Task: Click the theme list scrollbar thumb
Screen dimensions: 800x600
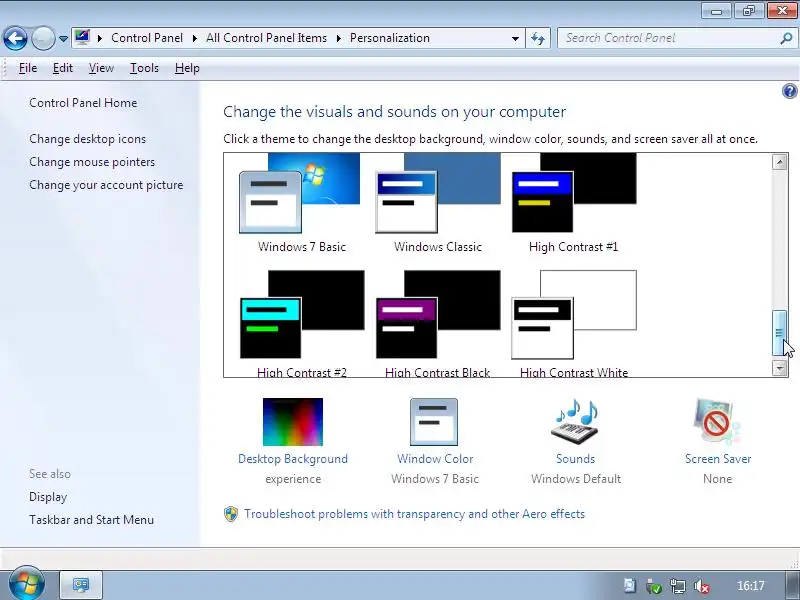Action: pyautogui.click(x=779, y=333)
